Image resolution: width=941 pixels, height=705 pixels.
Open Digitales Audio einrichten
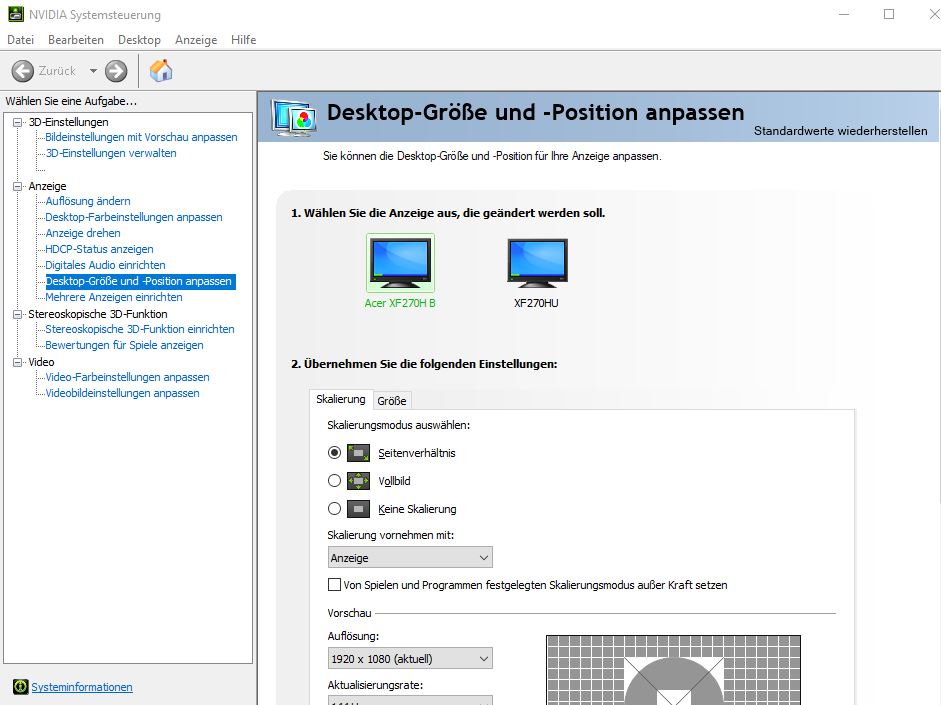point(105,265)
